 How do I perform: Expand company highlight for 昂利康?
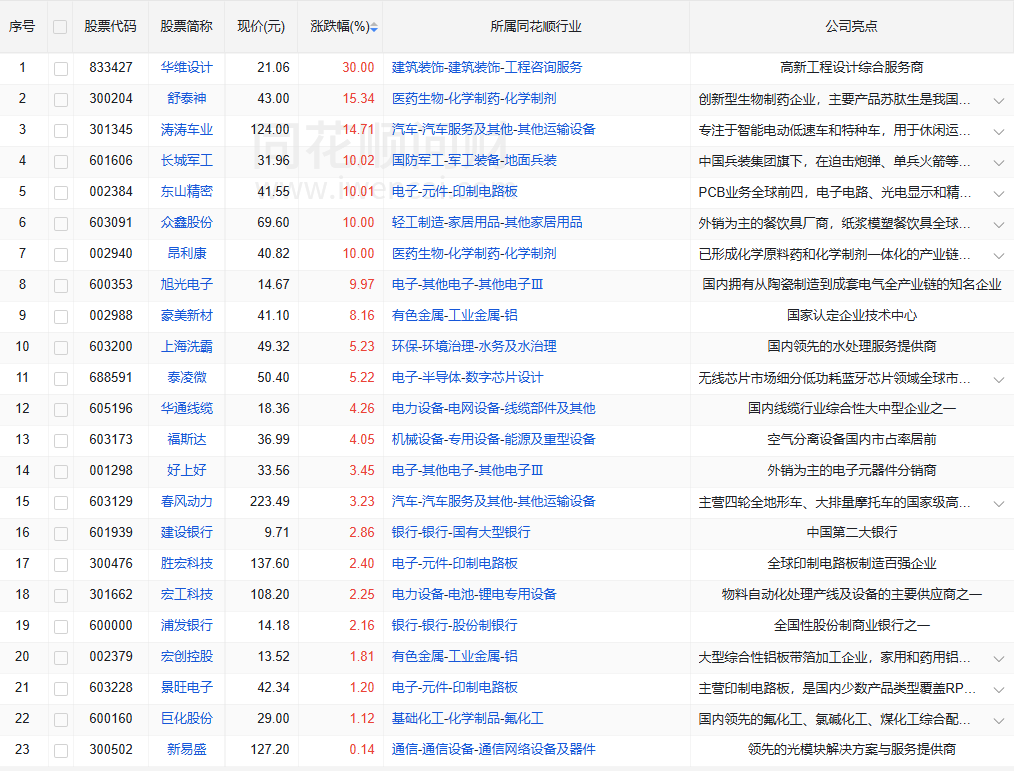(998, 255)
